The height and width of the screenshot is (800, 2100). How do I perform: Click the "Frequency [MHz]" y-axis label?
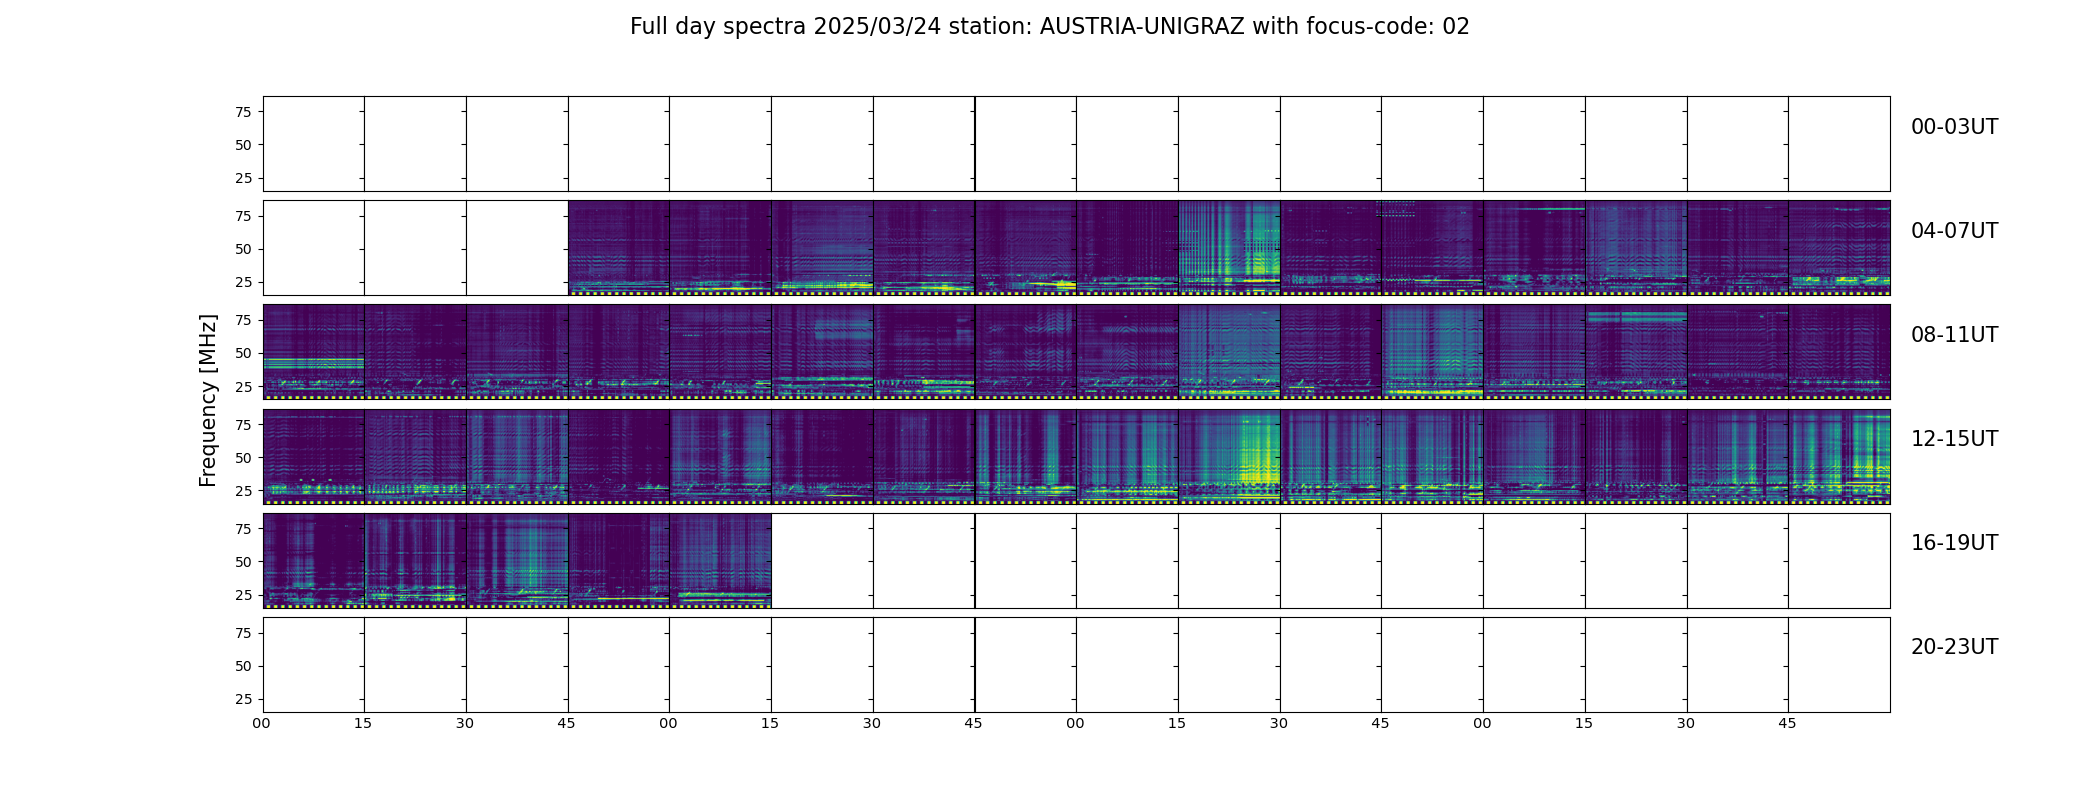(x=208, y=401)
